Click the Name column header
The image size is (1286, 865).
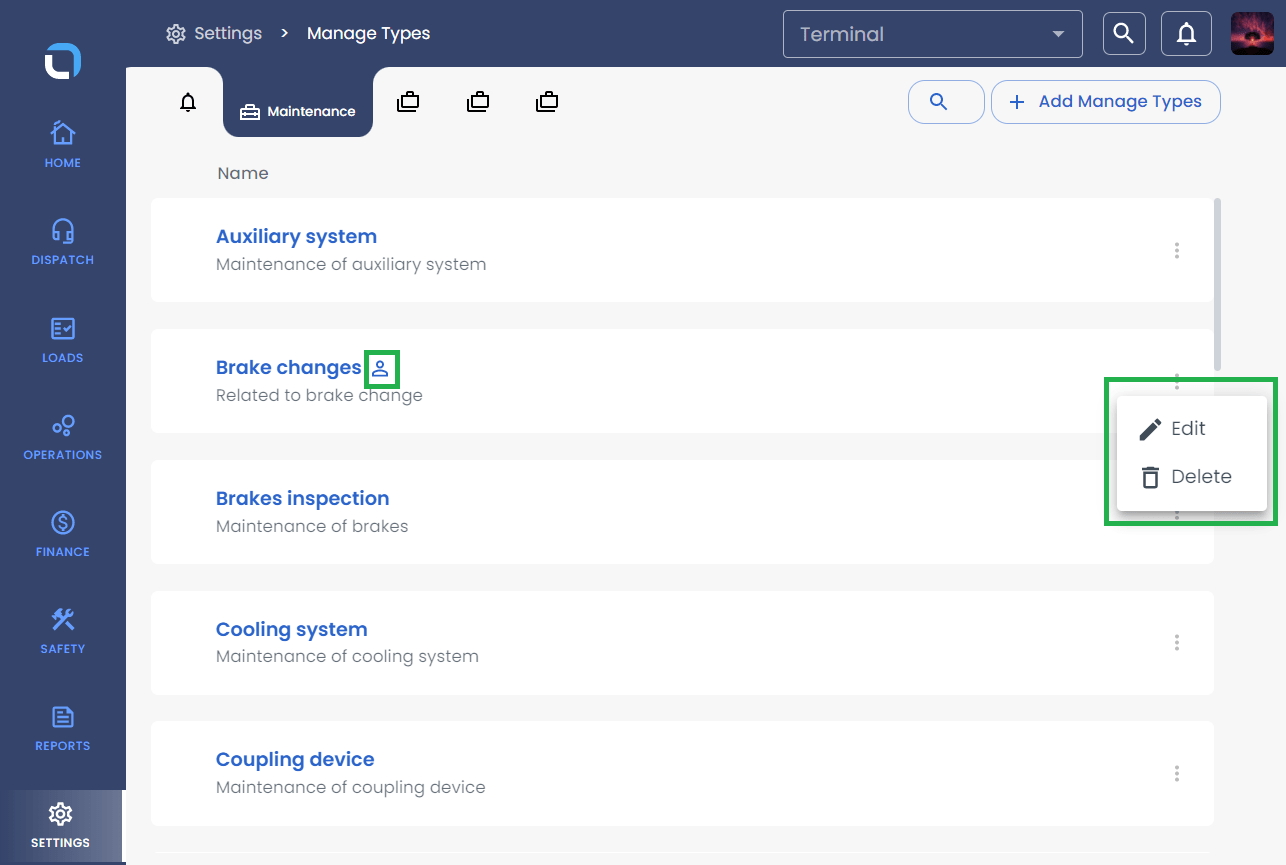(x=243, y=173)
